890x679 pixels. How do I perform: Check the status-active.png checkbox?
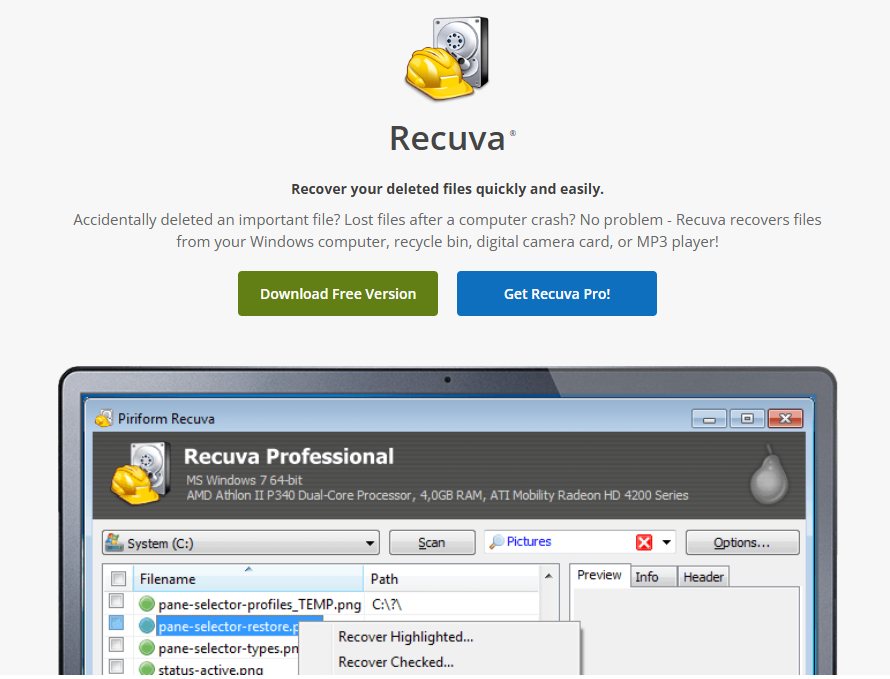click(x=116, y=666)
